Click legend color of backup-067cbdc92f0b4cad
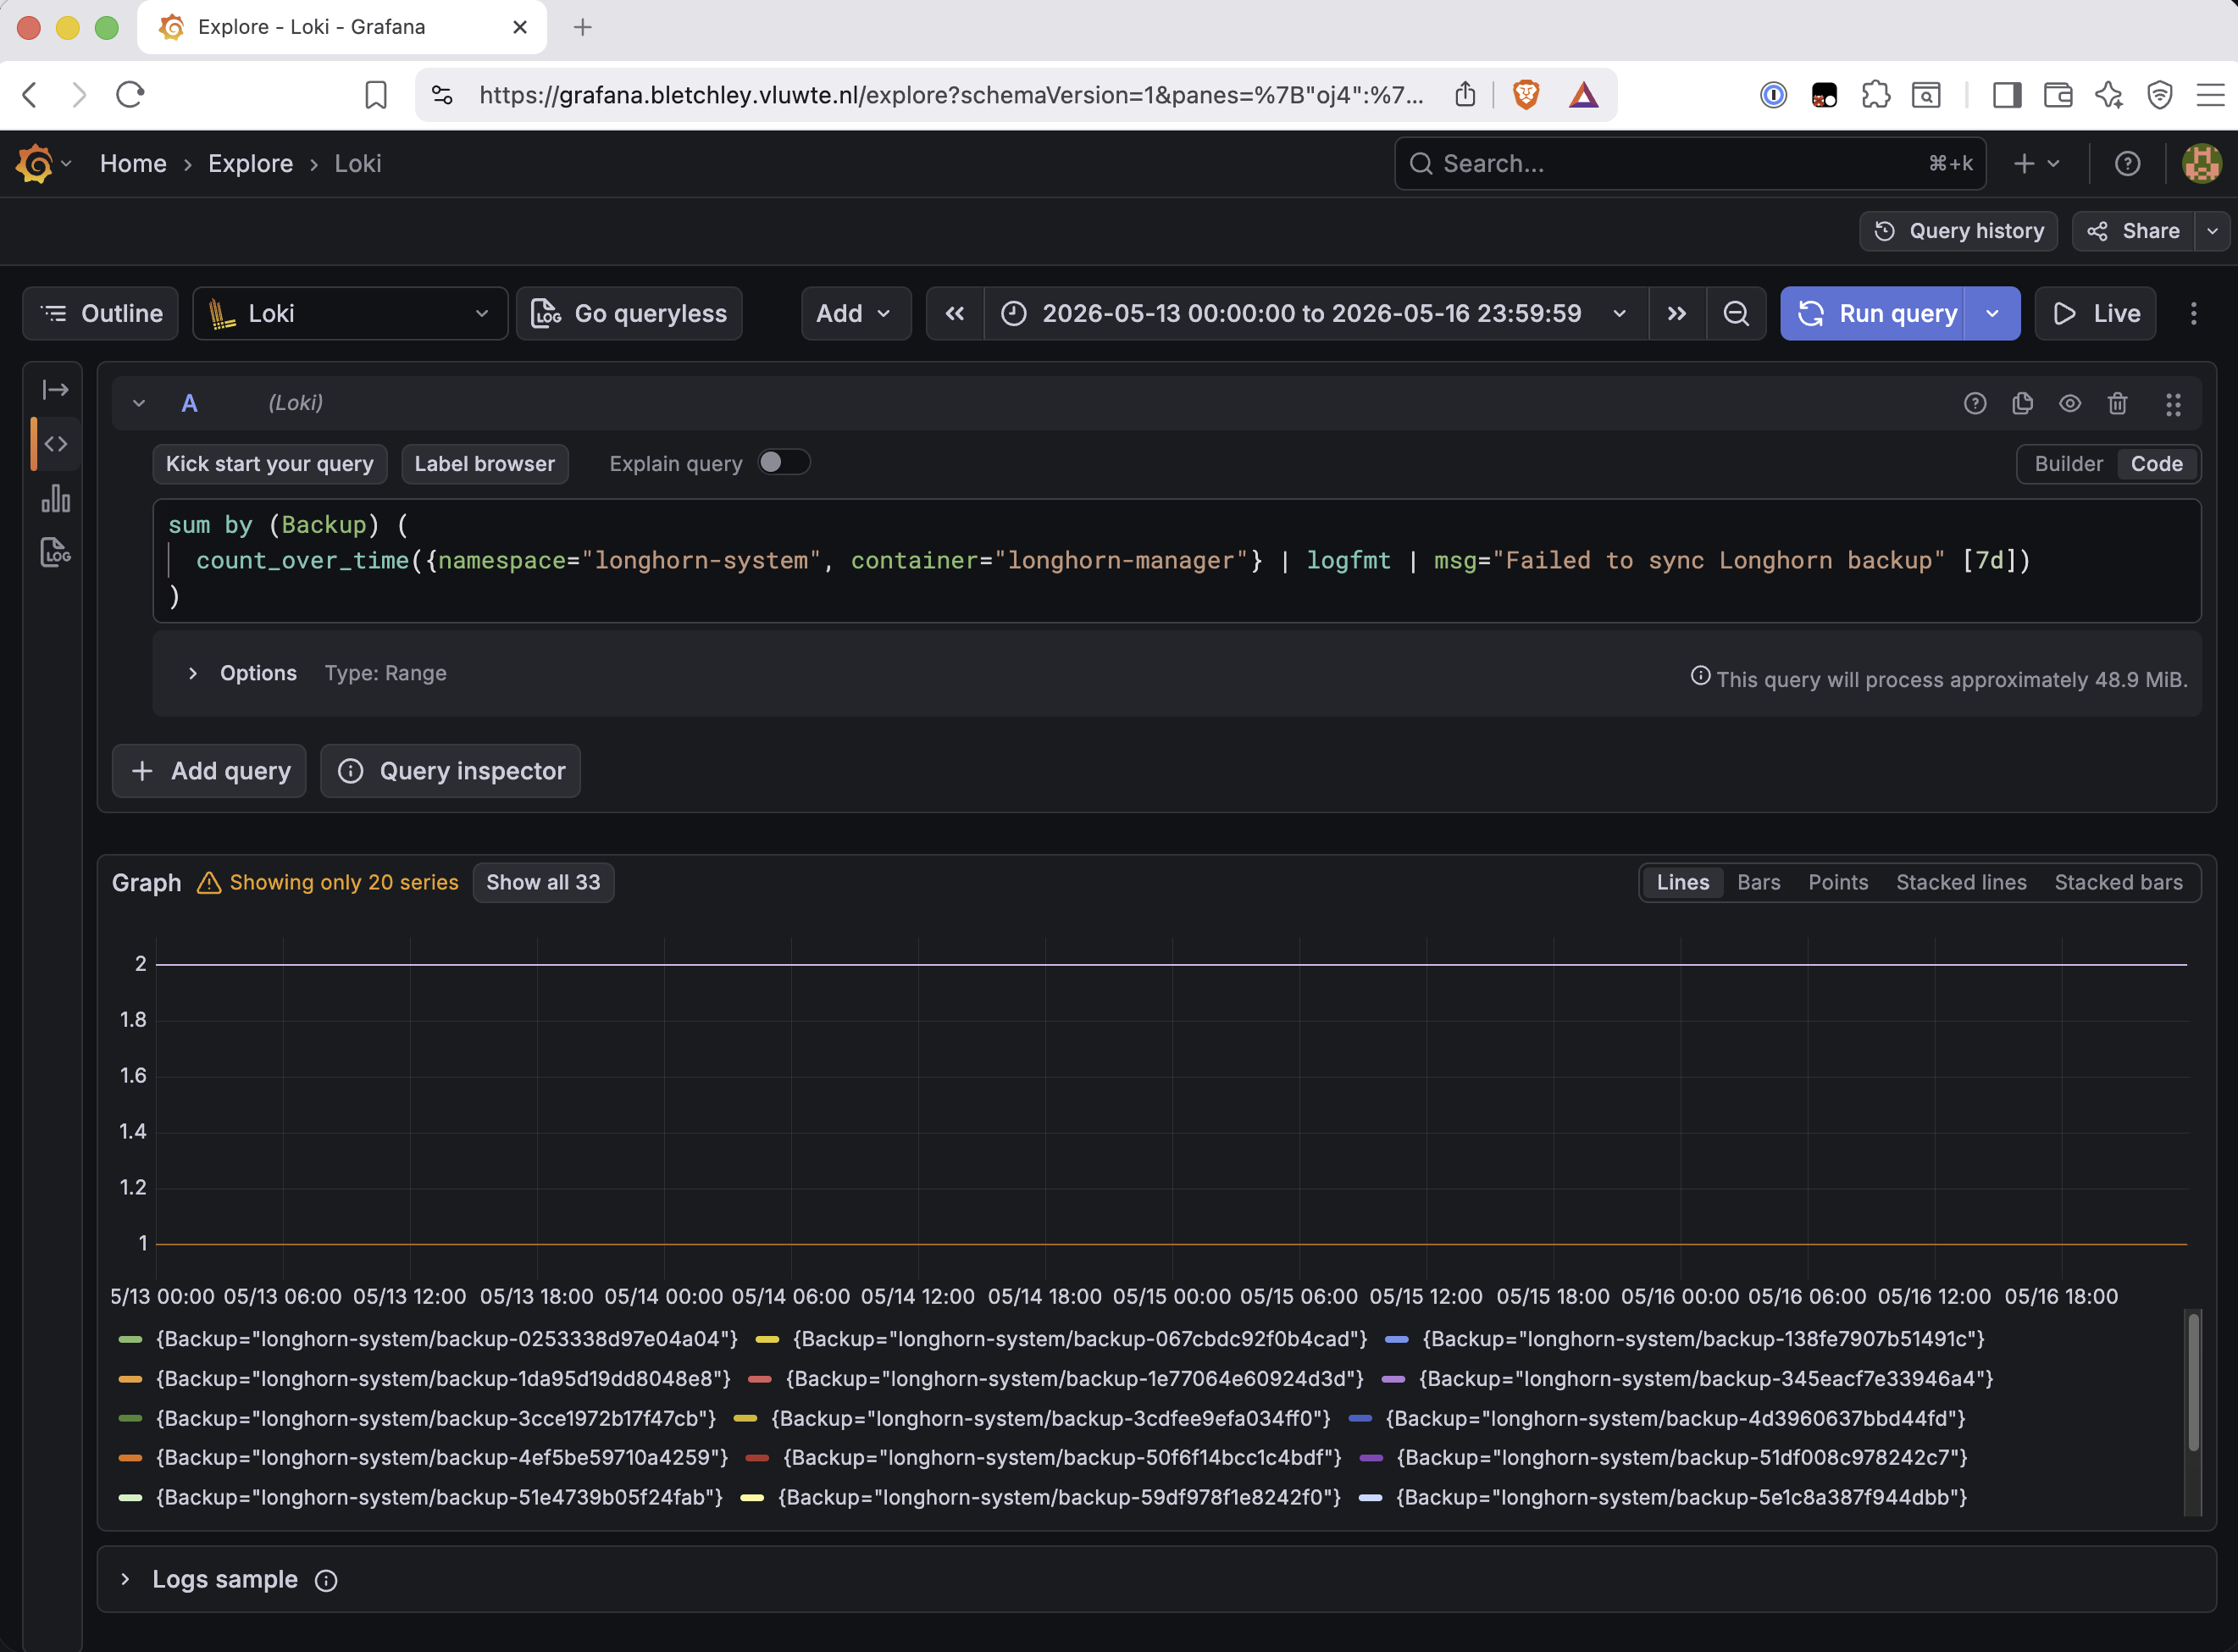Viewport: 2238px width, 1652px height. (767, 1339)
